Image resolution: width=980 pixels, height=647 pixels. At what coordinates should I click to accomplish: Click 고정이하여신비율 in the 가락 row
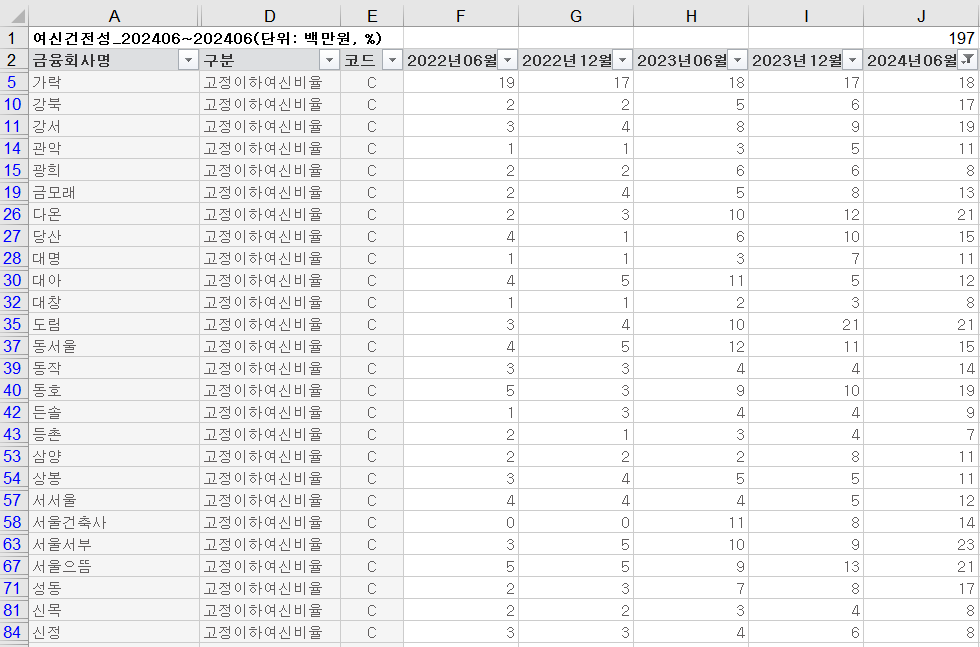(x=270, y=82)
